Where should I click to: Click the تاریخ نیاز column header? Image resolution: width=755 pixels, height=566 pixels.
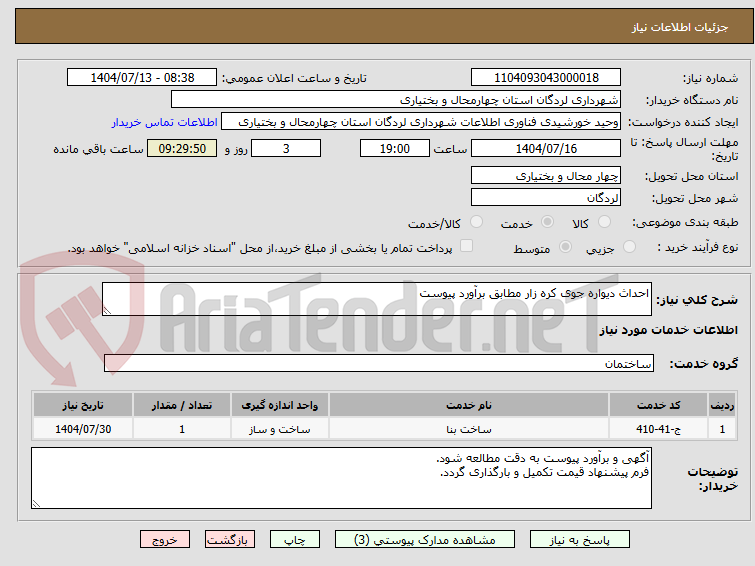pos(83,405)
